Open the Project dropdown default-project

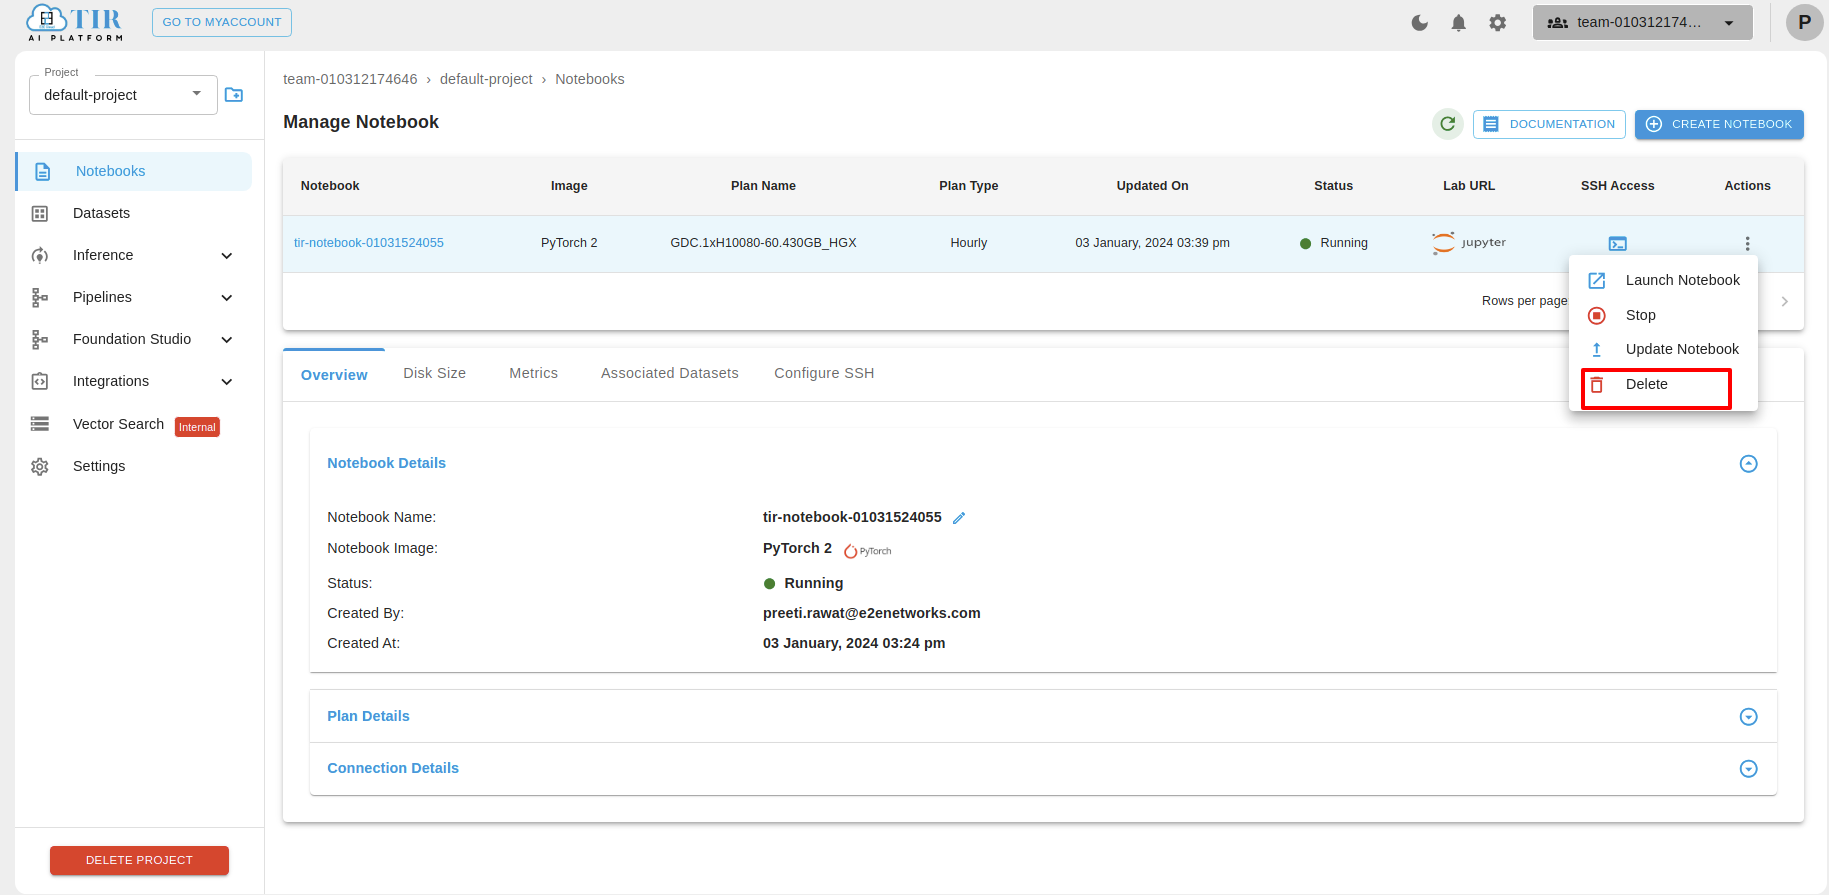(x=123, y=95)
